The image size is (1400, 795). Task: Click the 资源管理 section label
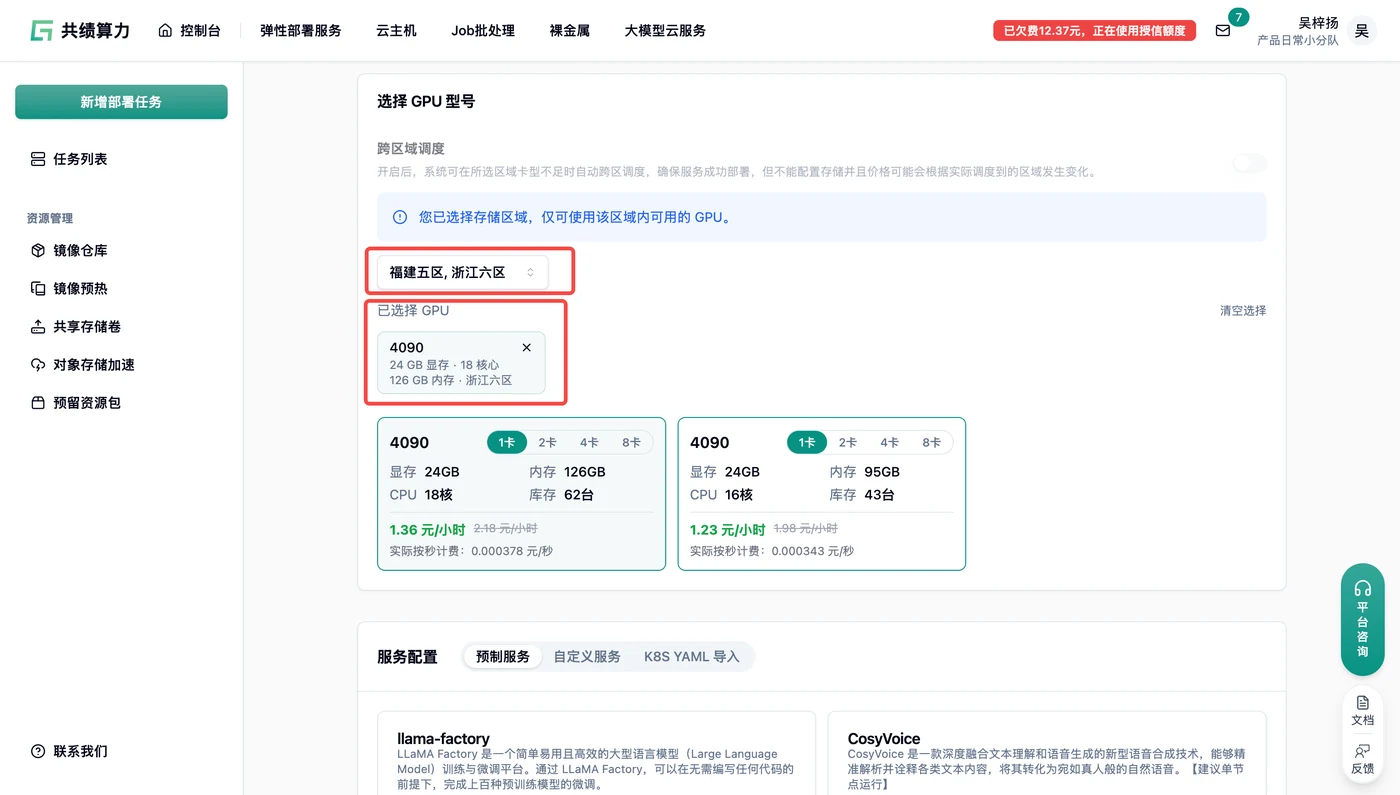pos(50,218)
